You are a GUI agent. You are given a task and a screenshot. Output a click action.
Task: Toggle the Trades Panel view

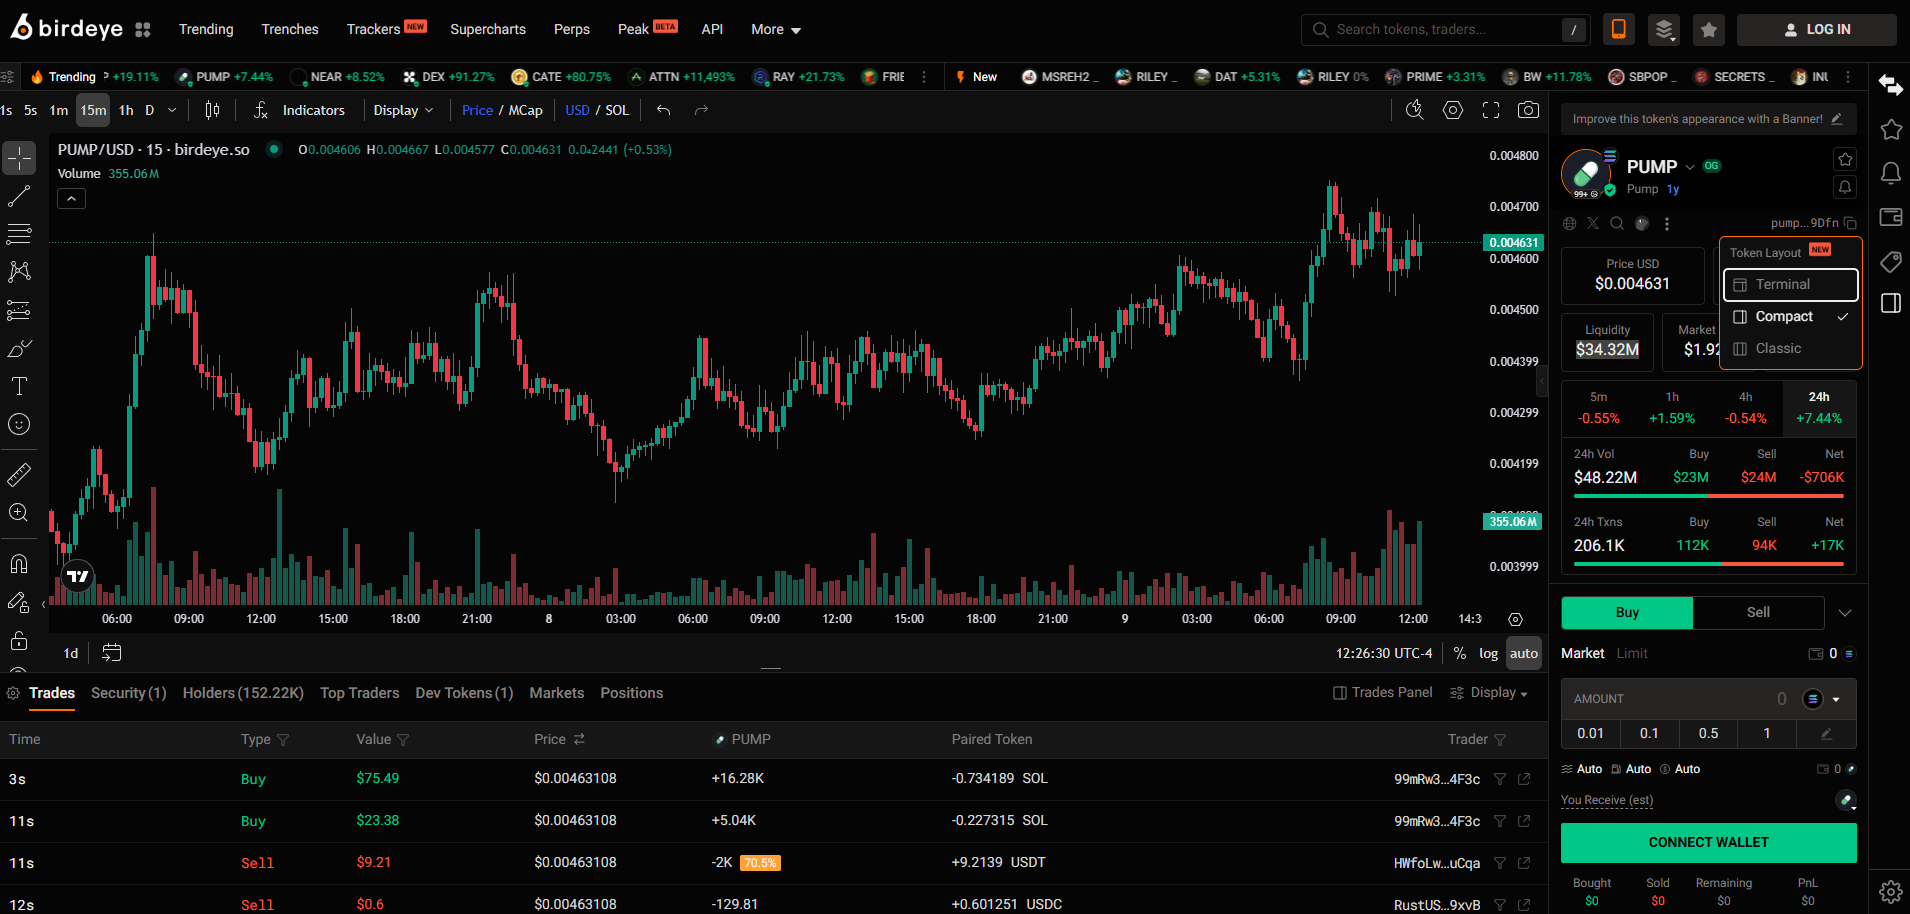(1383, 693)
